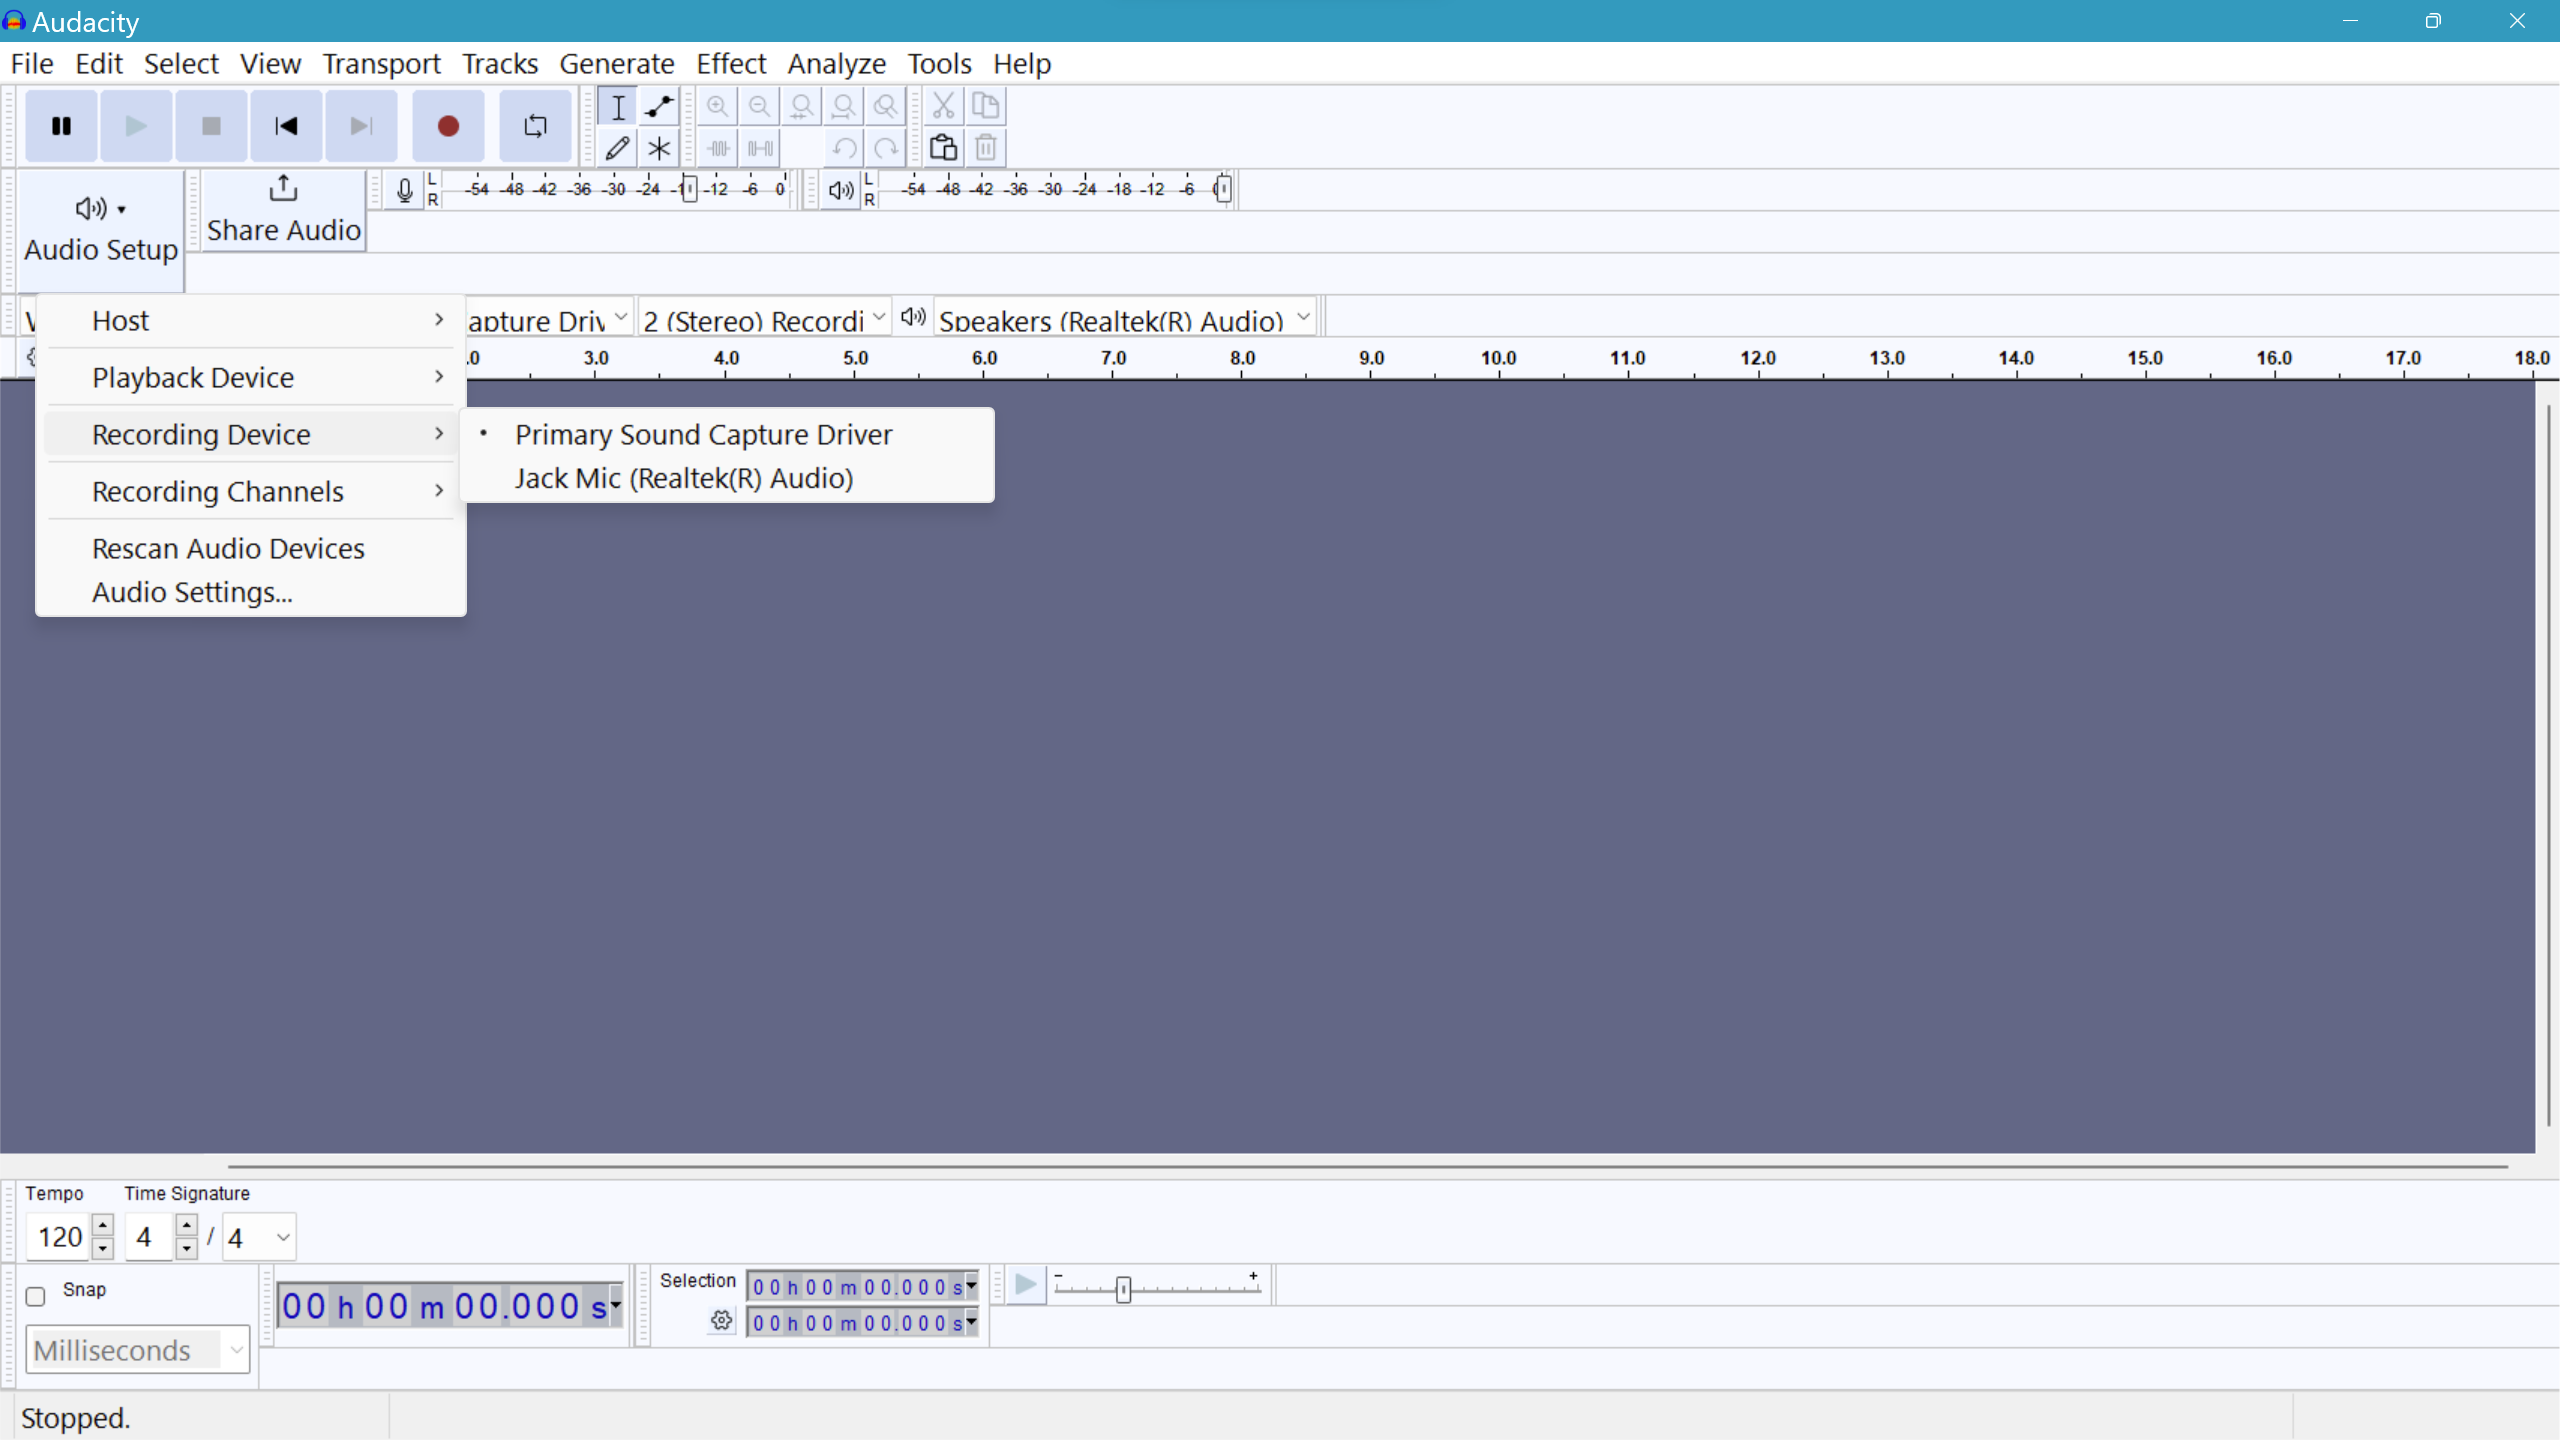The image size is (2560, 1440).
Task: Adjust the playback level slider
Action: (1223, 188)
